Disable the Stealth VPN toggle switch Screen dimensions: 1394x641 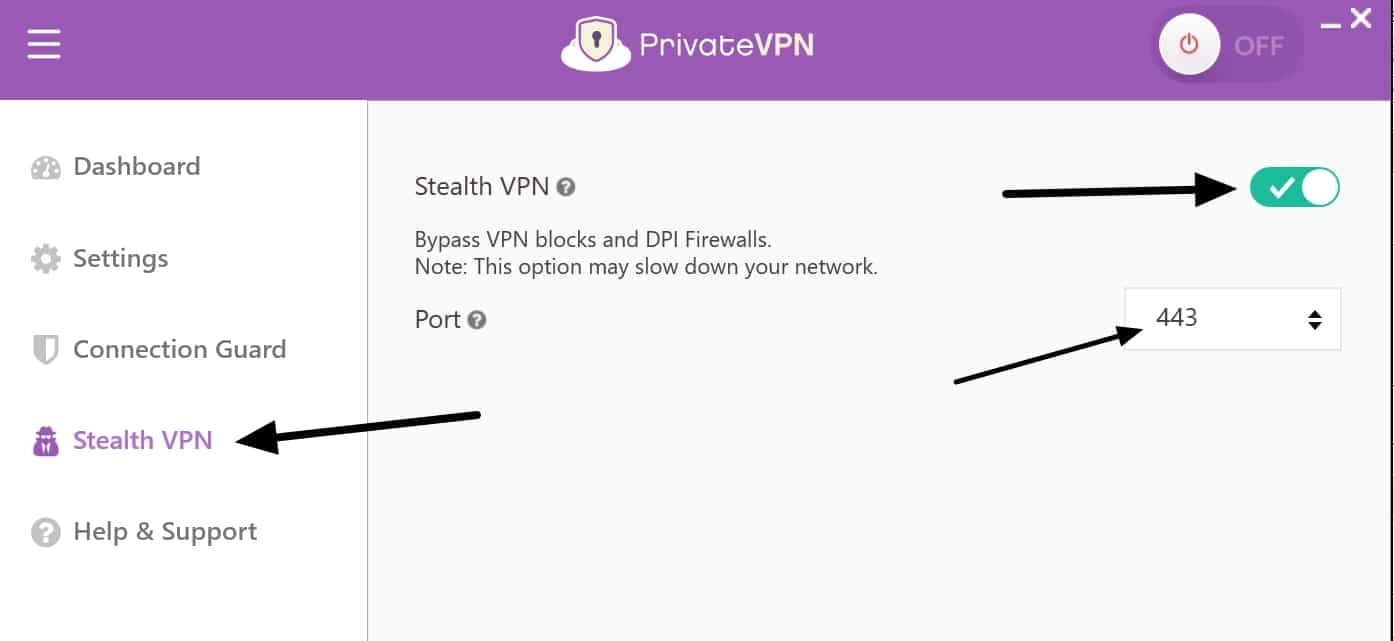[x=1294, y=187]
